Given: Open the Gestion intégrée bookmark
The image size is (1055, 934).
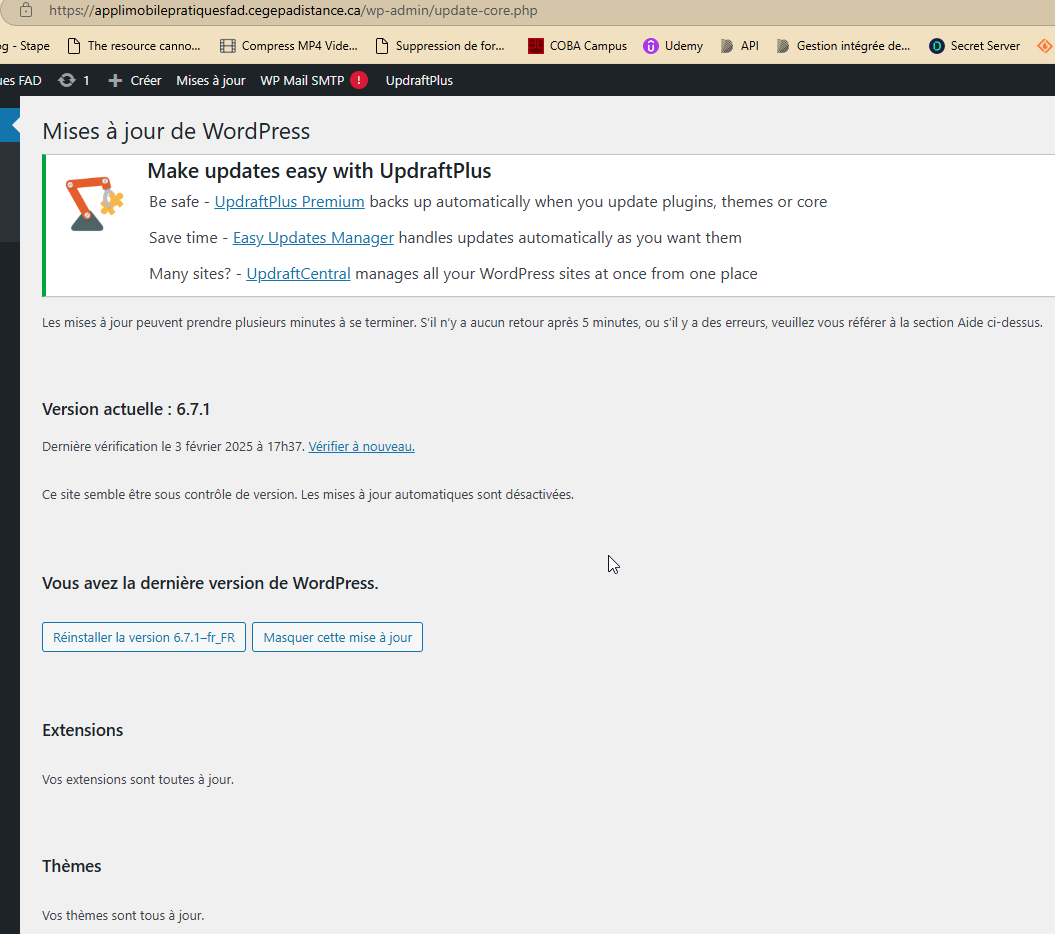Looking at the screenshot, I should click(x=843, y=46).
